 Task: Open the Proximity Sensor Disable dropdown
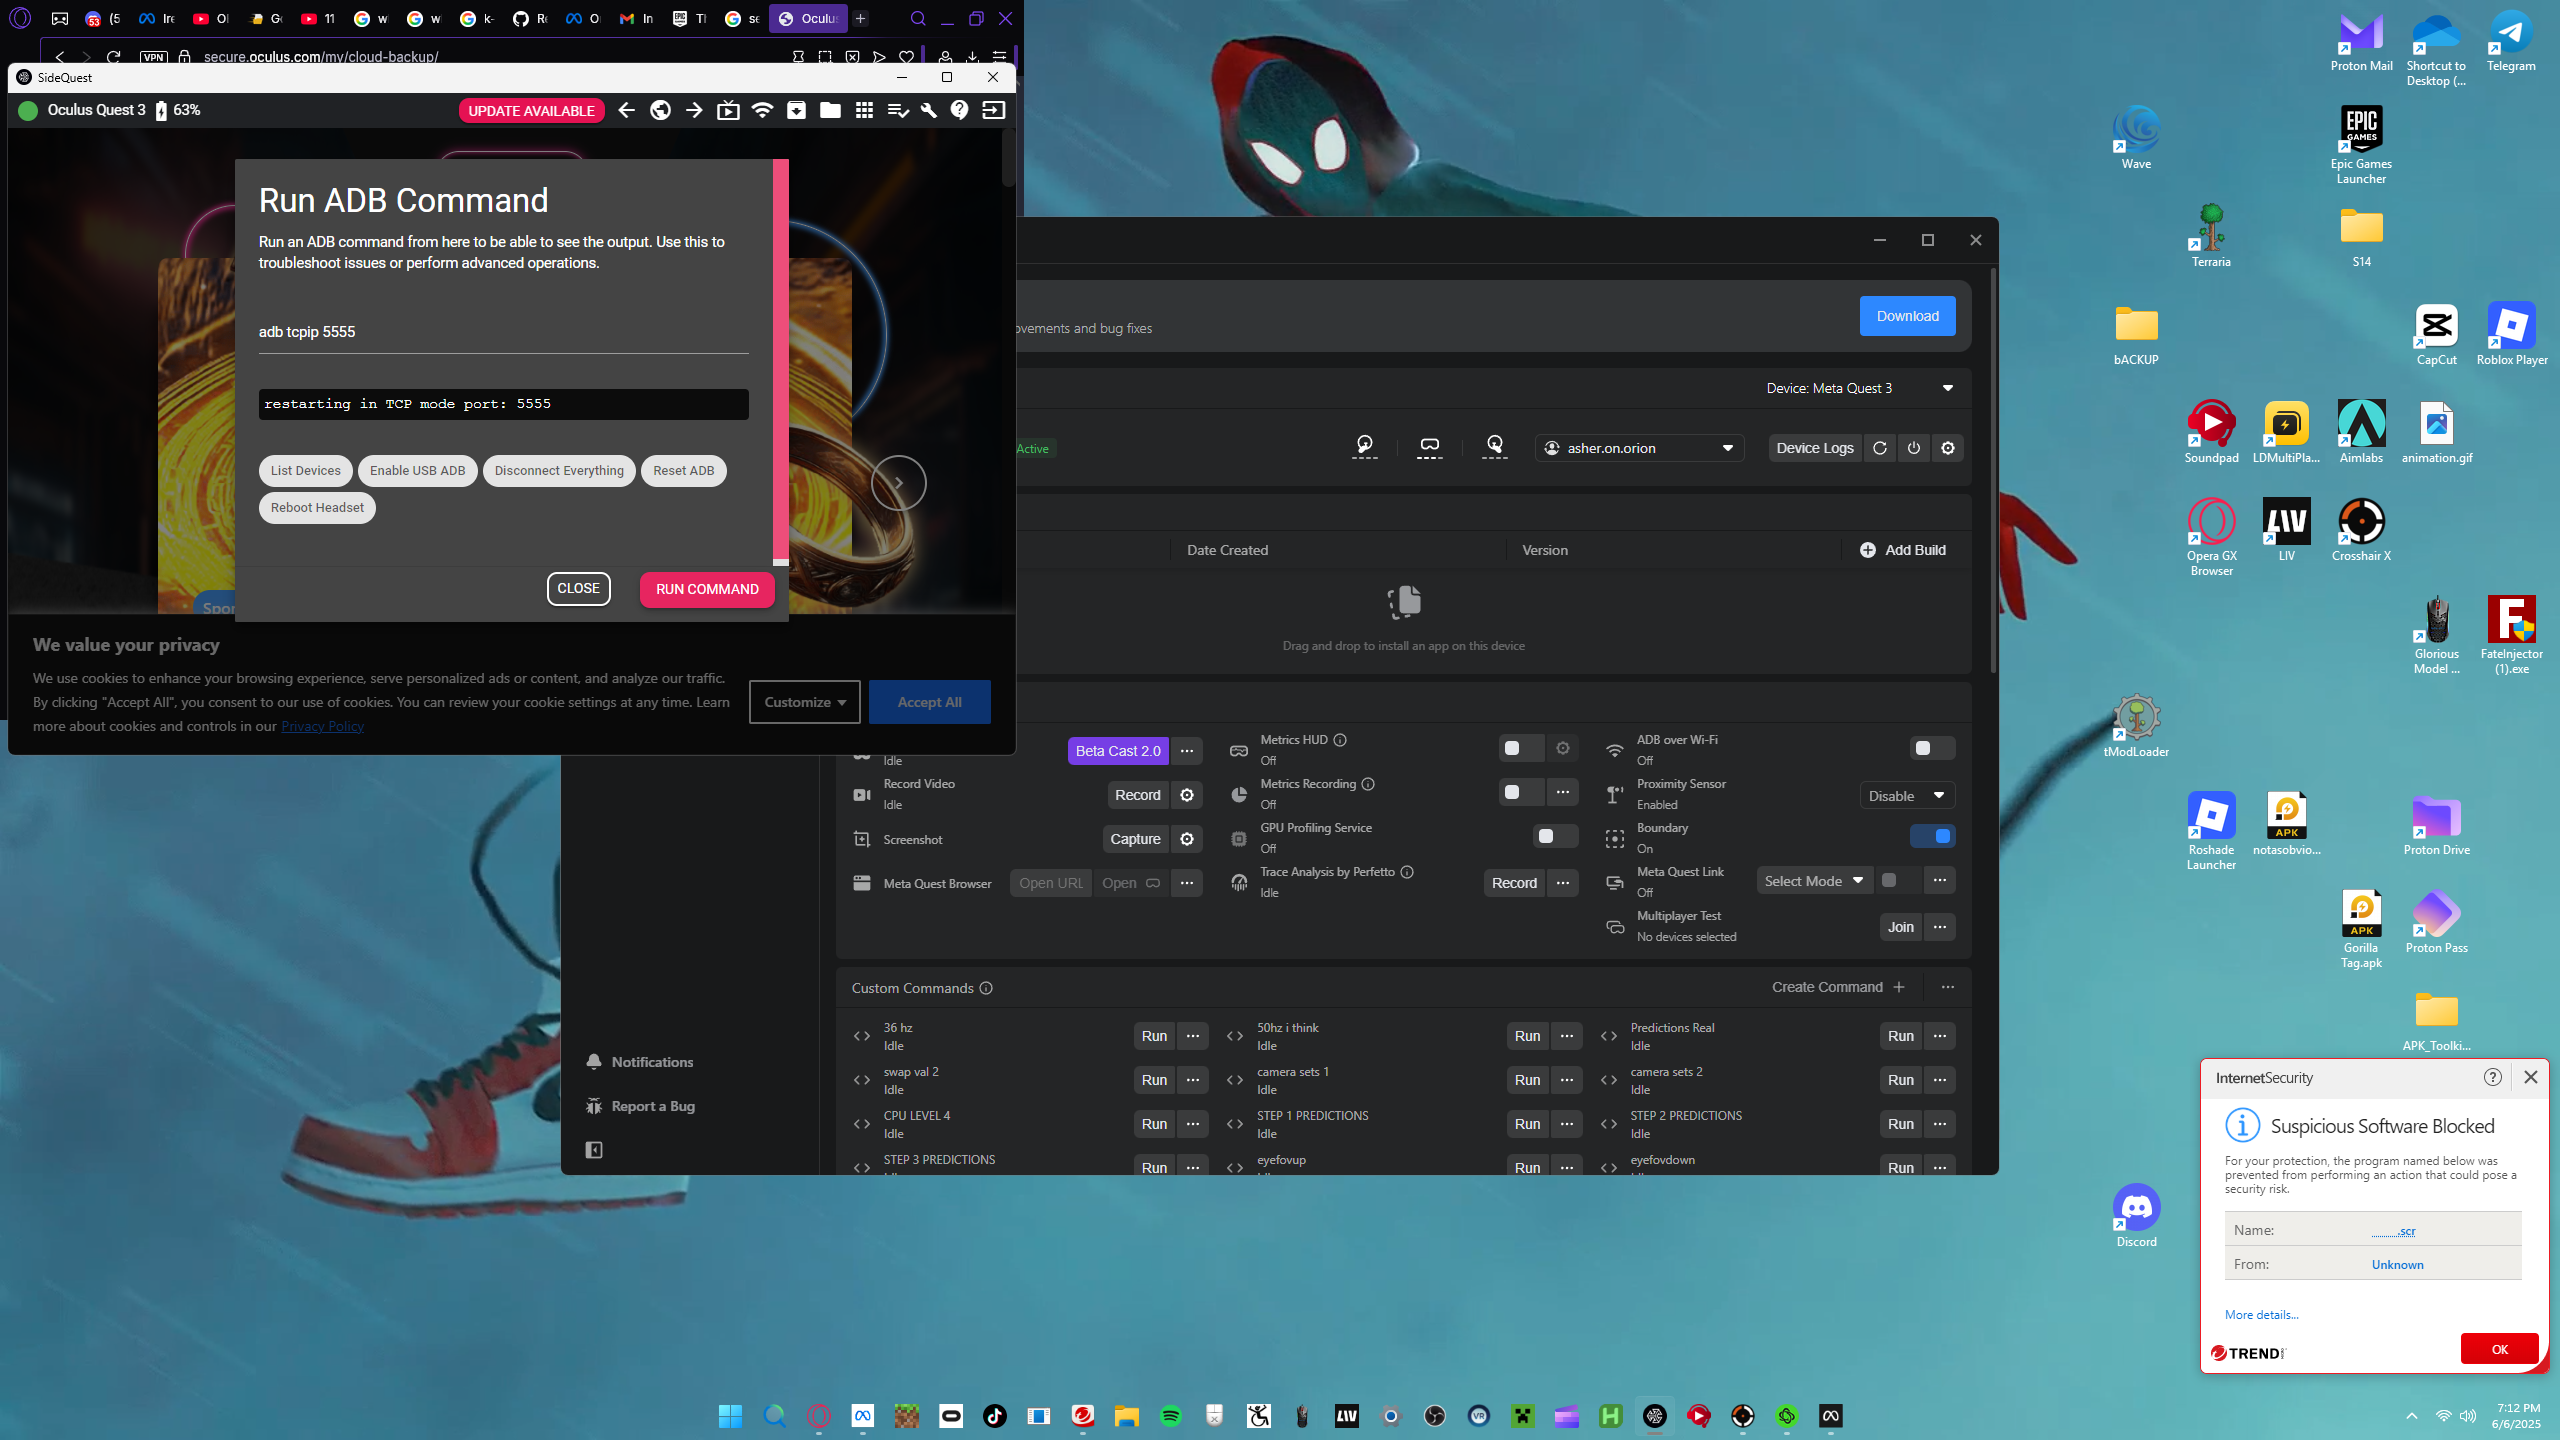(x=1907, y=796)
